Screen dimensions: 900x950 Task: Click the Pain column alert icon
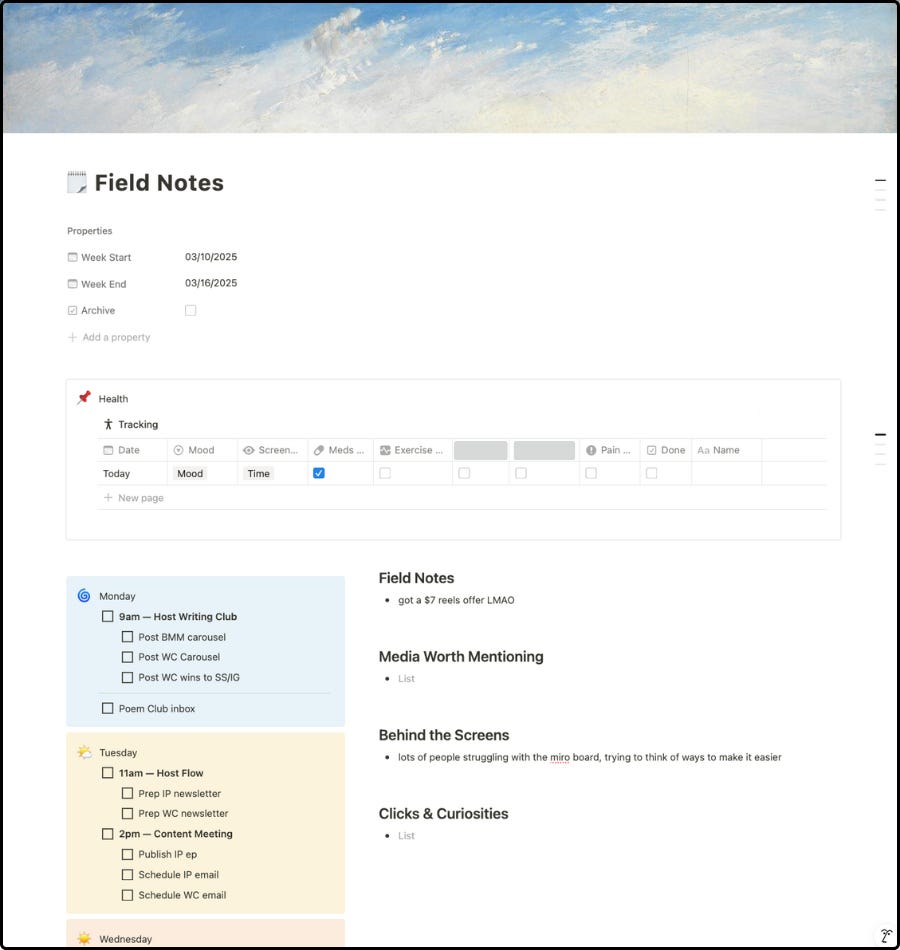click(591, 450)
